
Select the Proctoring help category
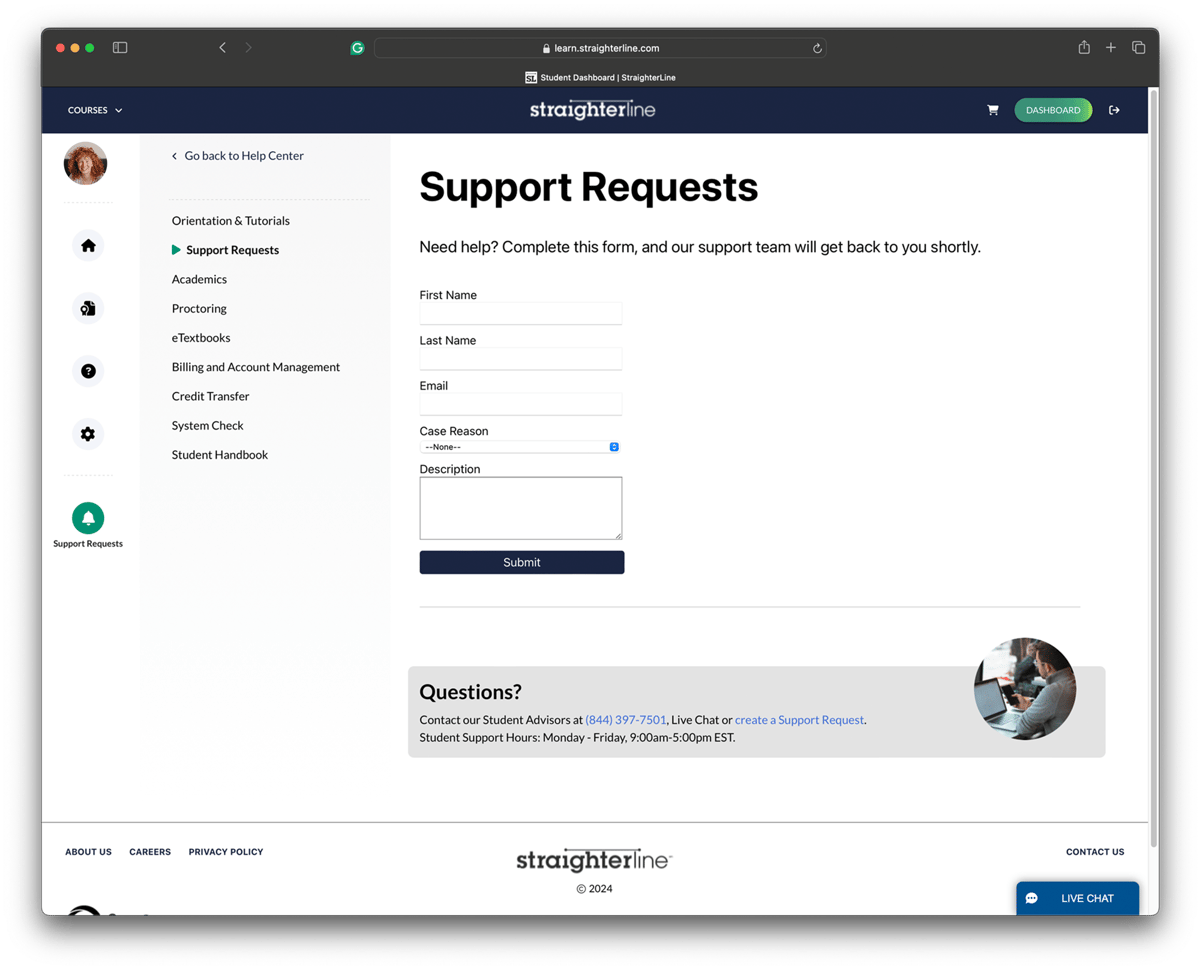(199, 308)
